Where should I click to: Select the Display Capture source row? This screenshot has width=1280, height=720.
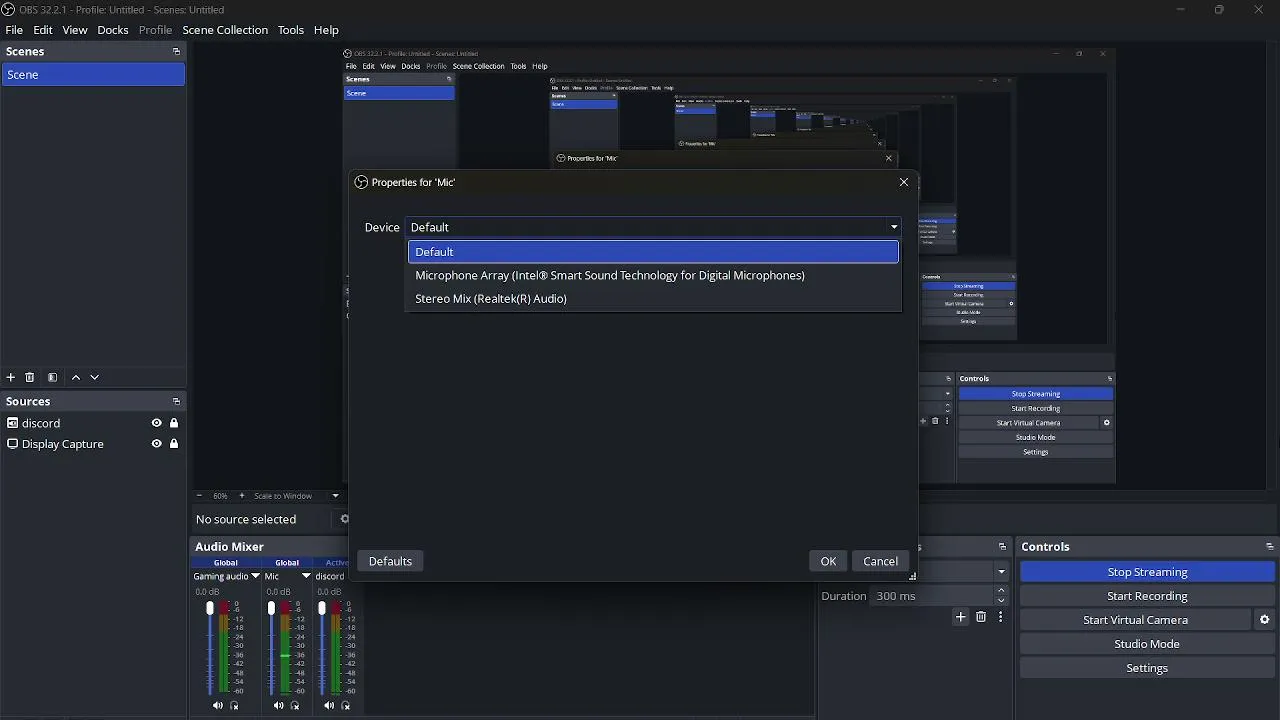pos(93,444)
